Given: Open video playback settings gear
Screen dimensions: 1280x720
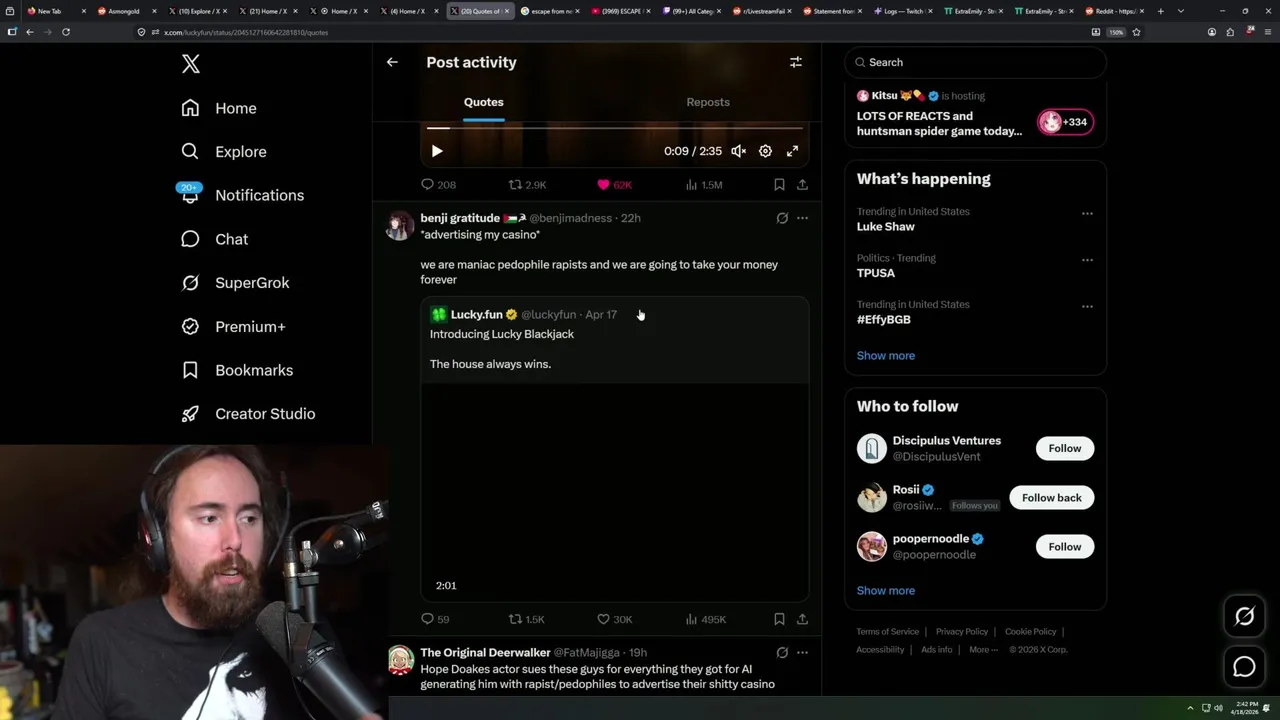Looking at the screenshot, I should 765,151.
